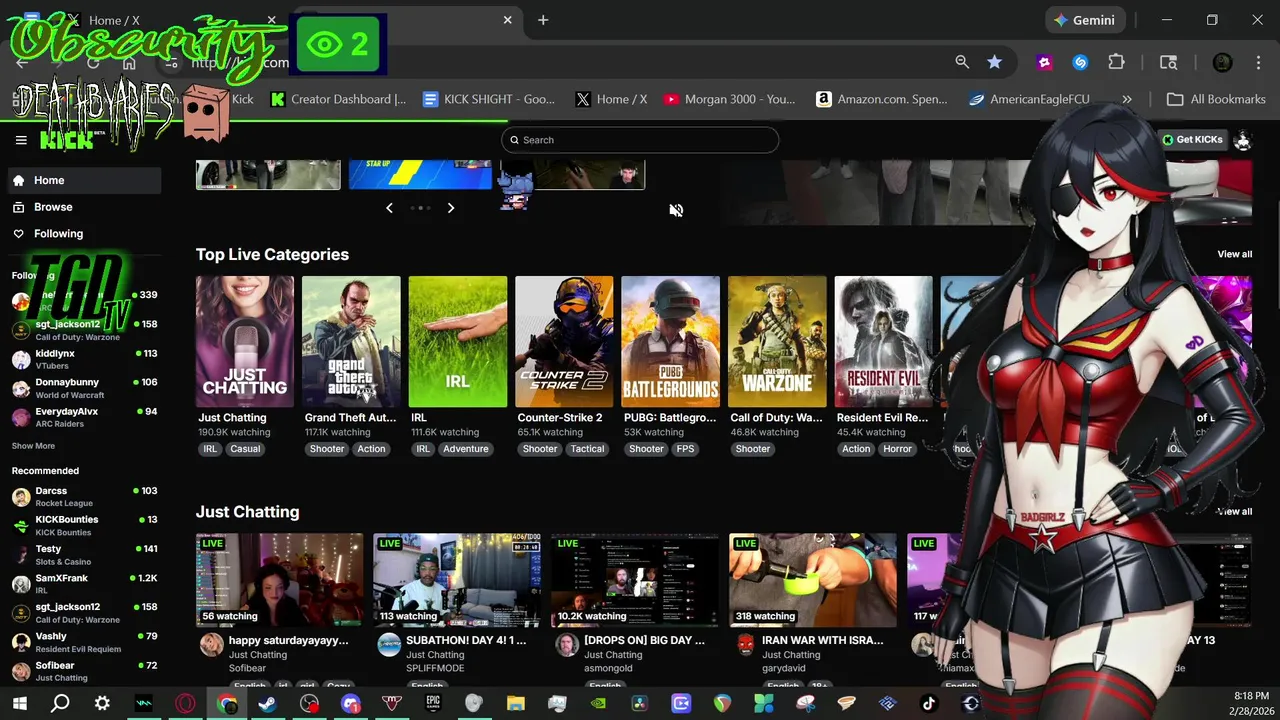Open AmericanEagleFCU bookmark
1280x720 pixels.
coord(1029,99)
